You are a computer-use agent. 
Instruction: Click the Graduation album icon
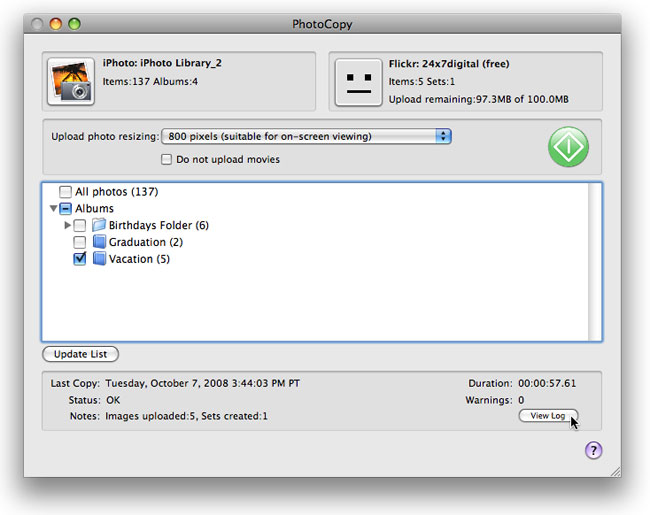[x=99, y=242]
